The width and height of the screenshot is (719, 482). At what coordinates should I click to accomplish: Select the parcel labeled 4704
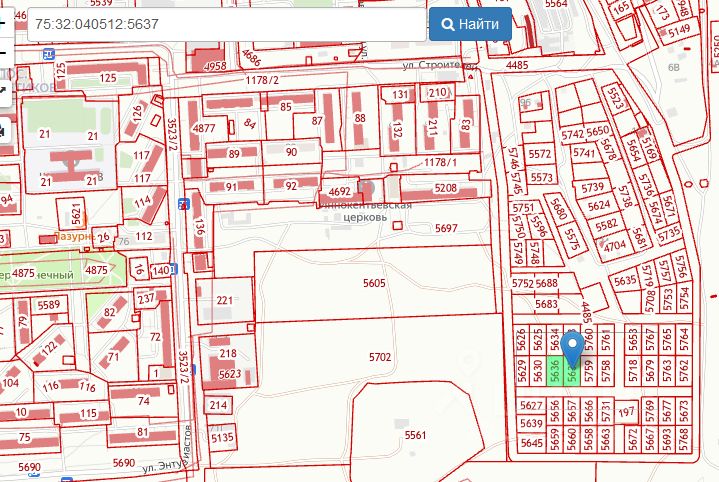click(614, 246)
